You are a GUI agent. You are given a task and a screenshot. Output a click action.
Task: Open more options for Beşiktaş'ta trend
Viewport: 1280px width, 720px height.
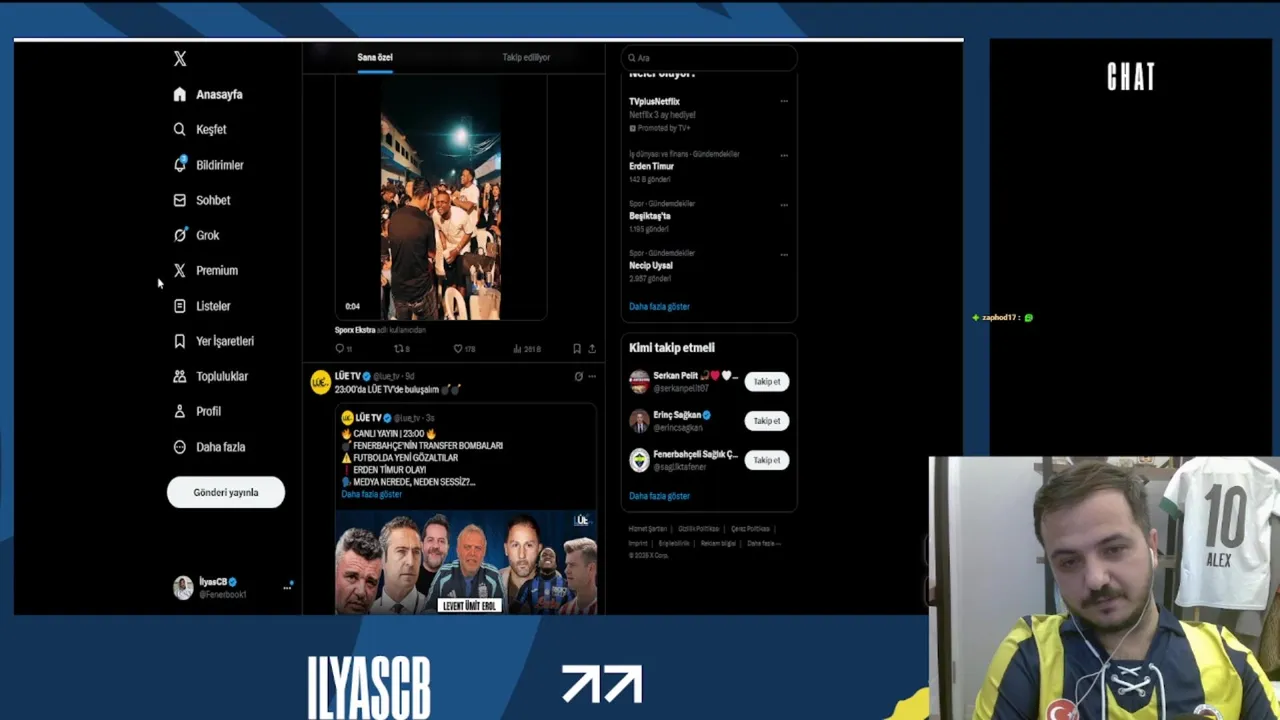784,205
